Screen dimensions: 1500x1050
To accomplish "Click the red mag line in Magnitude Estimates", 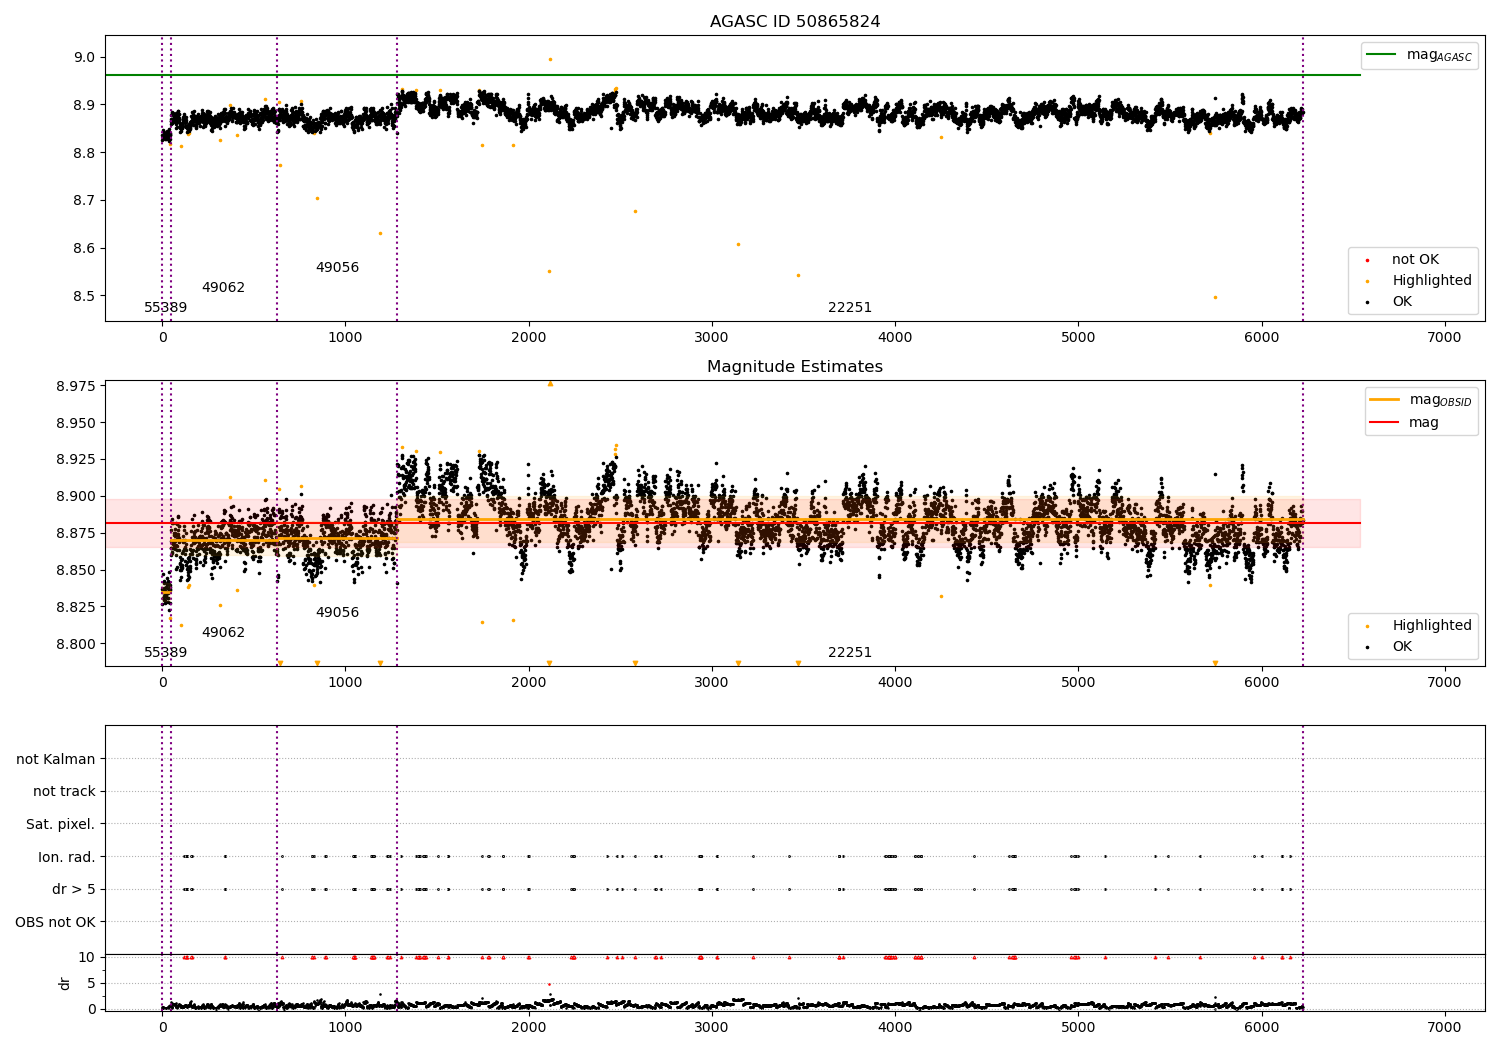I will [733, 523].
